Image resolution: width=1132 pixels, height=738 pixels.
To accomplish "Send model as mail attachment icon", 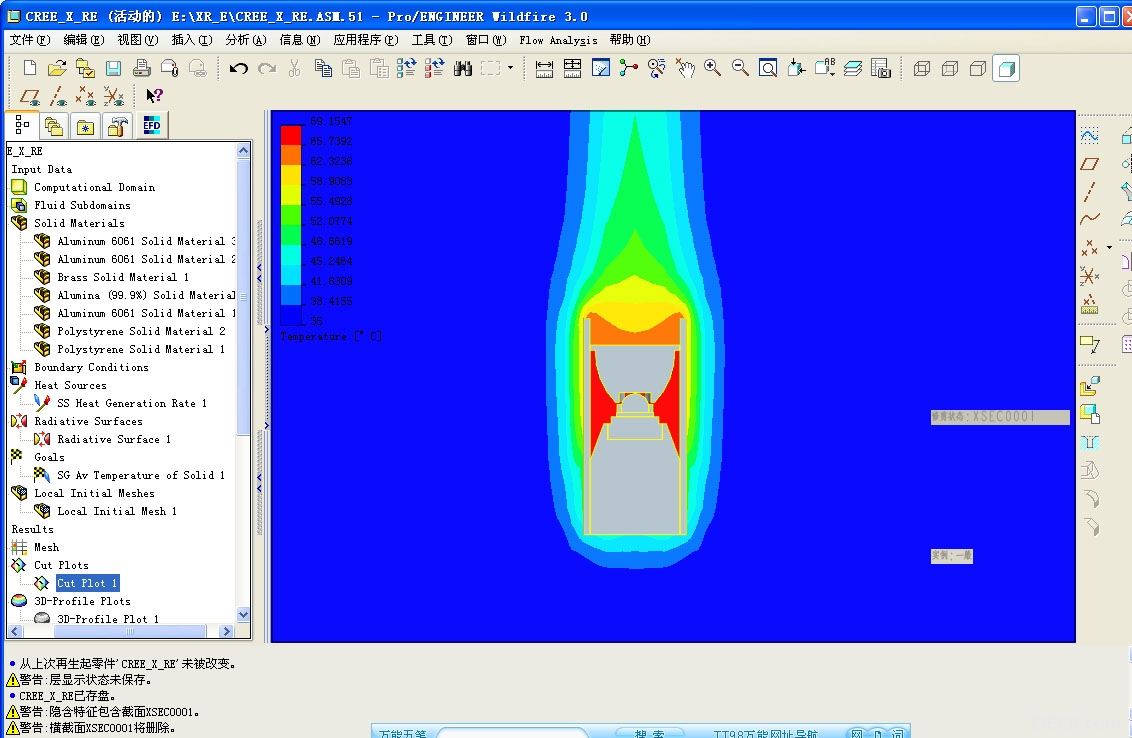I will coord(170,69).
